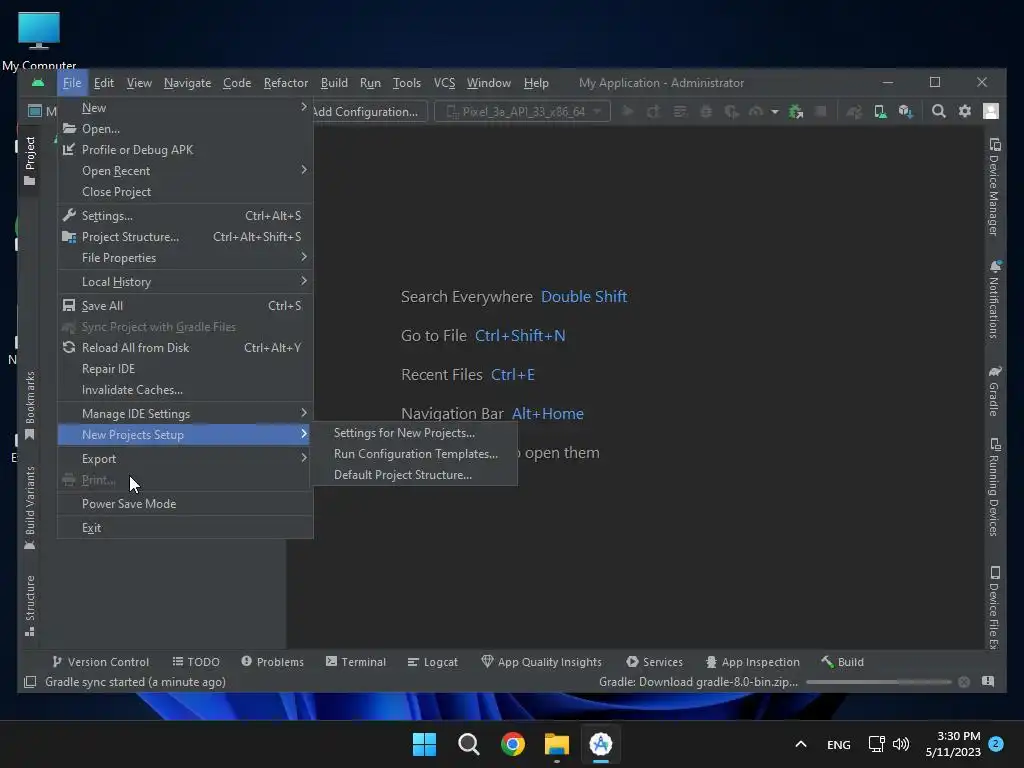The image size is (1024, 768).
Task: Click the Apply Code Changes icon
Action: 680,112
